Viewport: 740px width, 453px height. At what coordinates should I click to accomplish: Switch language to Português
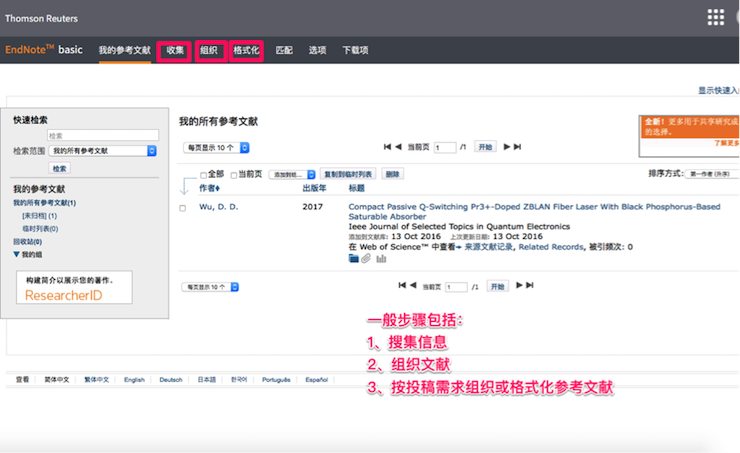coord(276,379)
